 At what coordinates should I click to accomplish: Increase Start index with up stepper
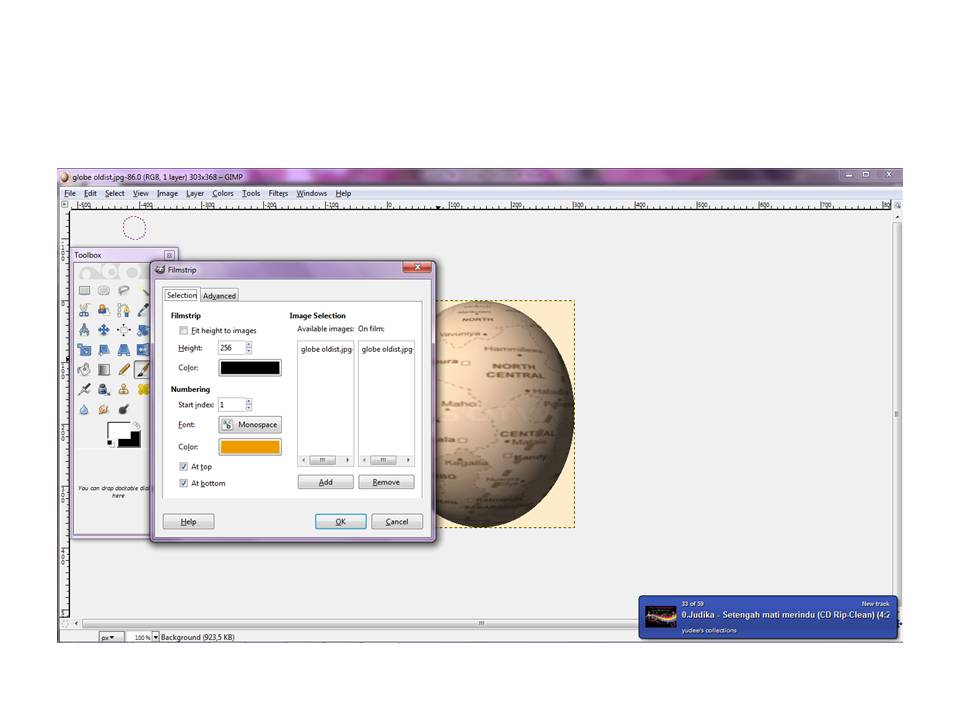point(249,402)
